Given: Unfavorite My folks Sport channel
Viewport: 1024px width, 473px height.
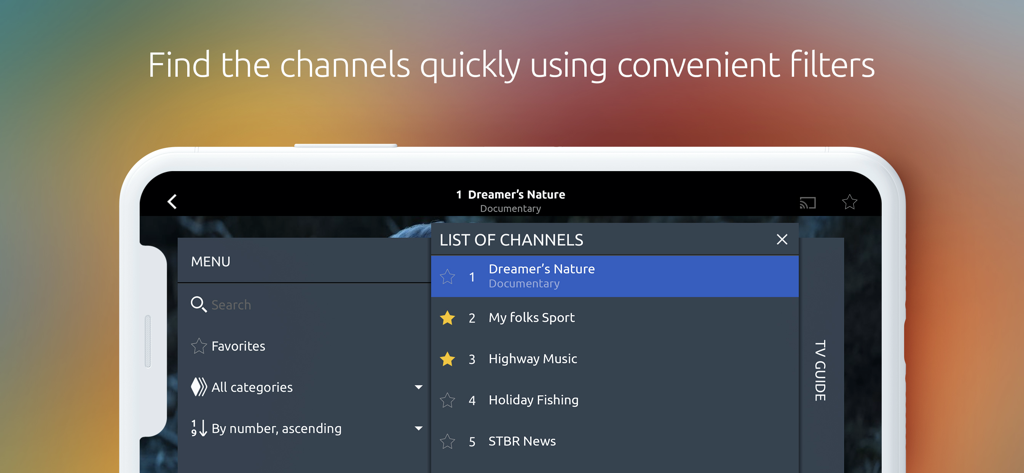Looking at the screenshot, I should (x=448, y=318).
